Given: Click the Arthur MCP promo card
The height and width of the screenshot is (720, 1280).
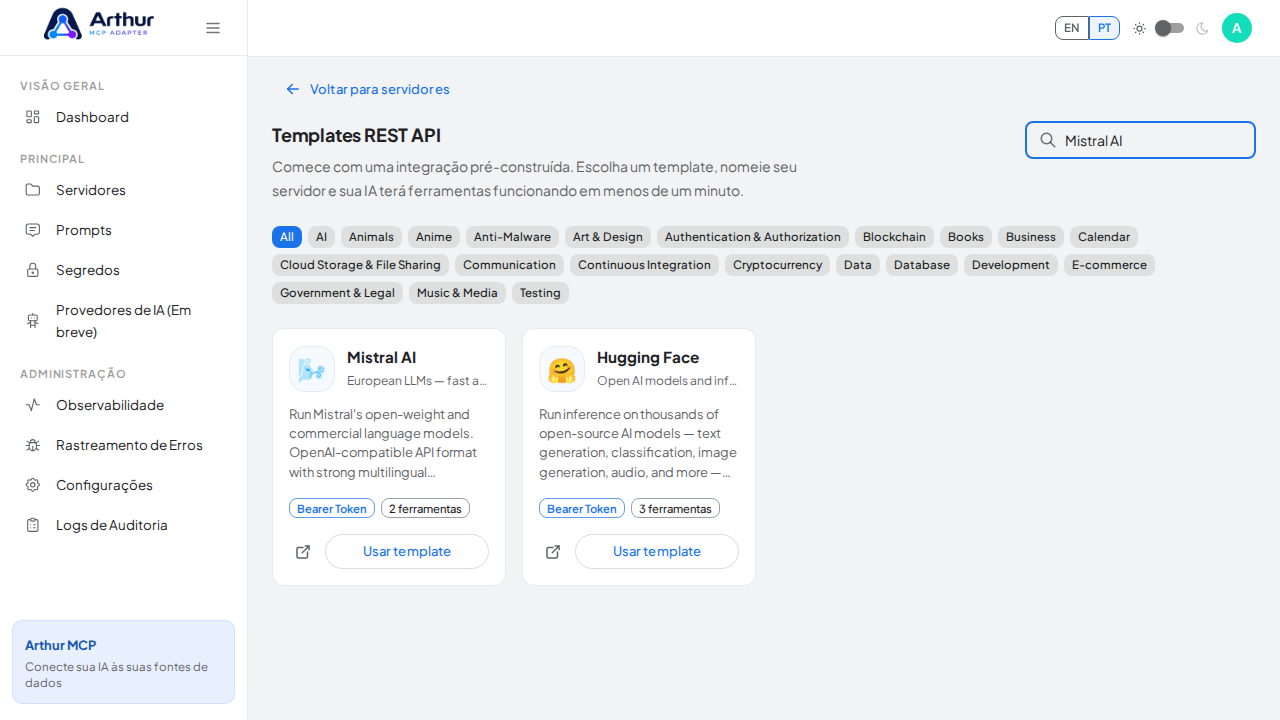Looking at the screenshot, I should [x=123, y=662].
